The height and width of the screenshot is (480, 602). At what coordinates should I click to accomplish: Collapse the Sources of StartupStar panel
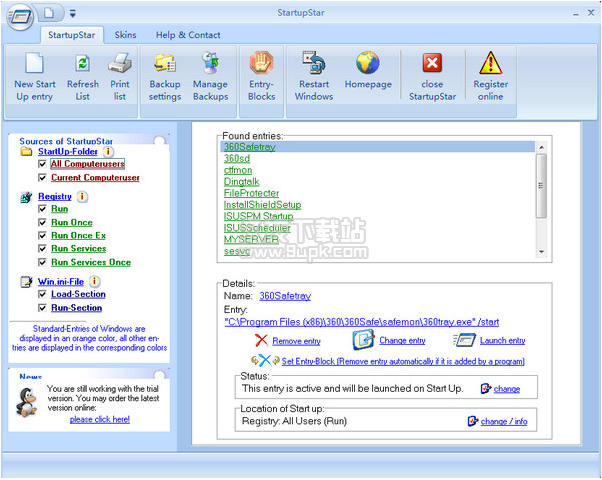click(x=159, y=141)
